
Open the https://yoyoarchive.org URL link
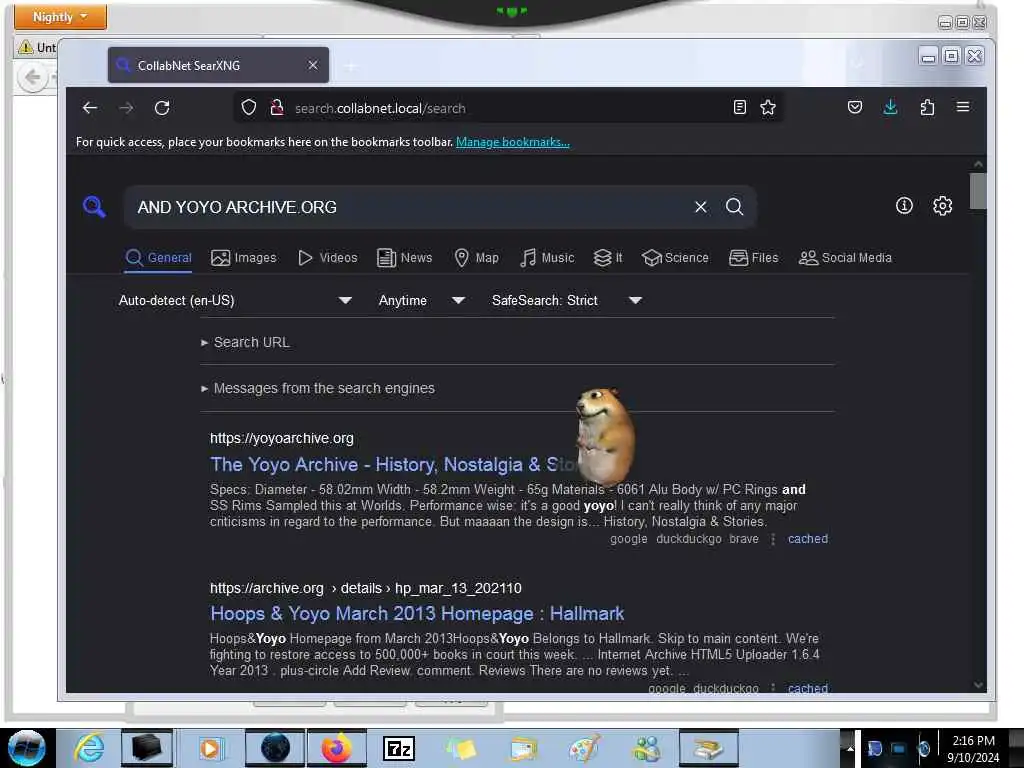coord(281,438)
